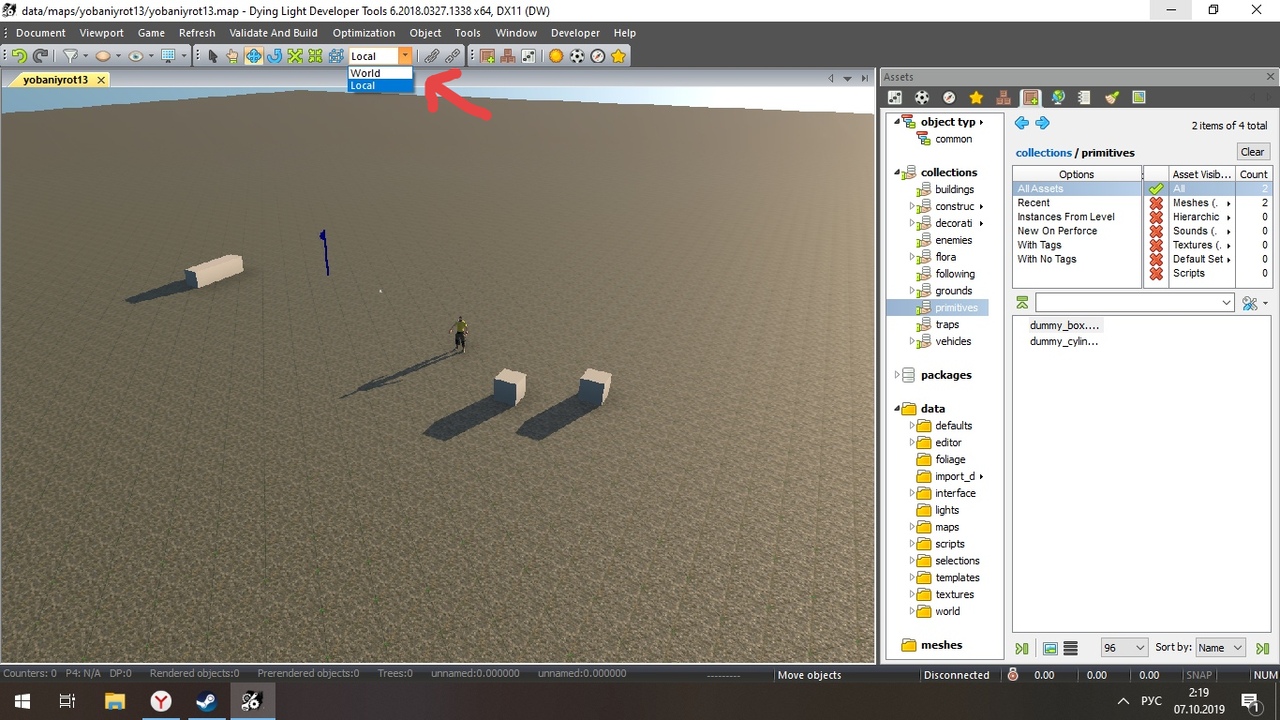Open Steam from the Windows taskbar
This screenshot has height=720, width=1280.
(x=206, y=701)
